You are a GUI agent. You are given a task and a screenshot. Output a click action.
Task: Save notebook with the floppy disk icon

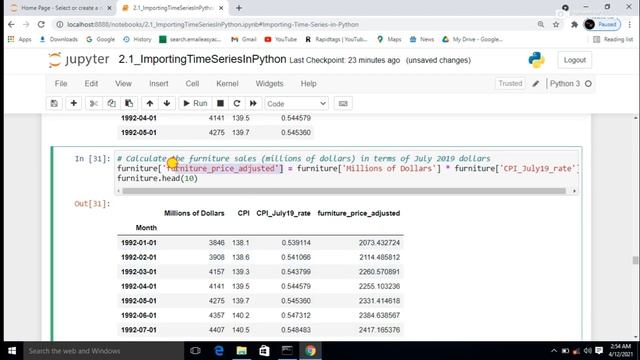[x=54, y=103]
